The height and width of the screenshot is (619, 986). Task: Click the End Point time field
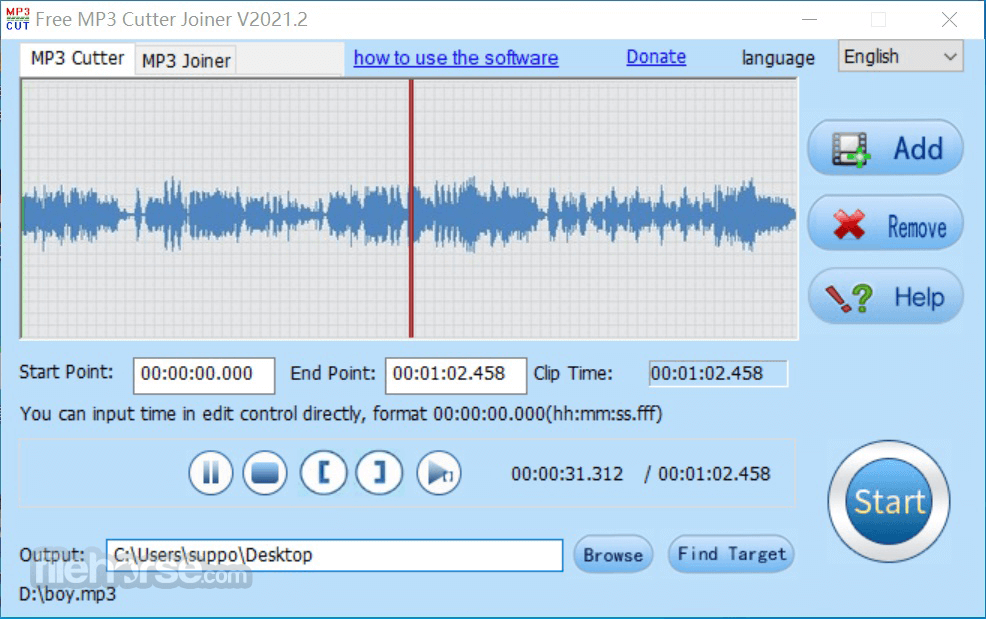coord(456,375)
